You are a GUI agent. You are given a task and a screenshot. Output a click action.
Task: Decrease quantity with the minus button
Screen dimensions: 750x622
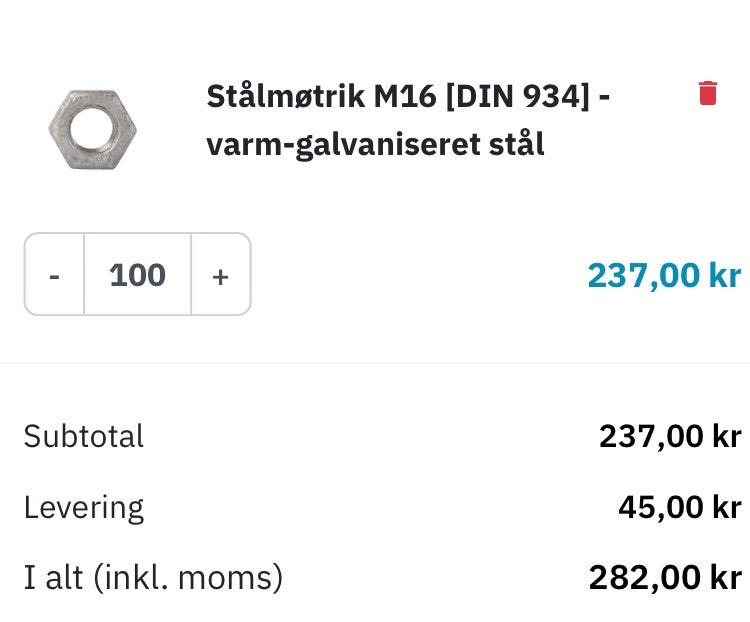54,275
